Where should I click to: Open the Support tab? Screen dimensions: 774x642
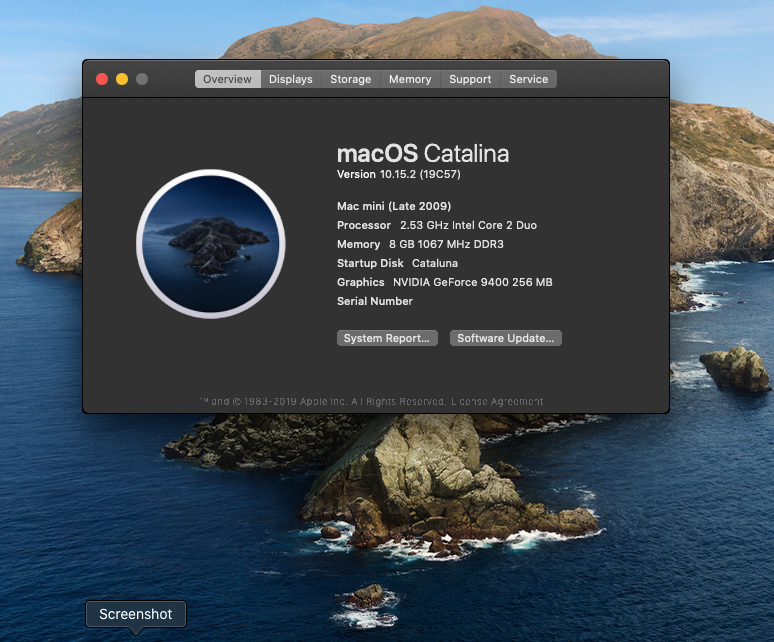coord(470,79)
